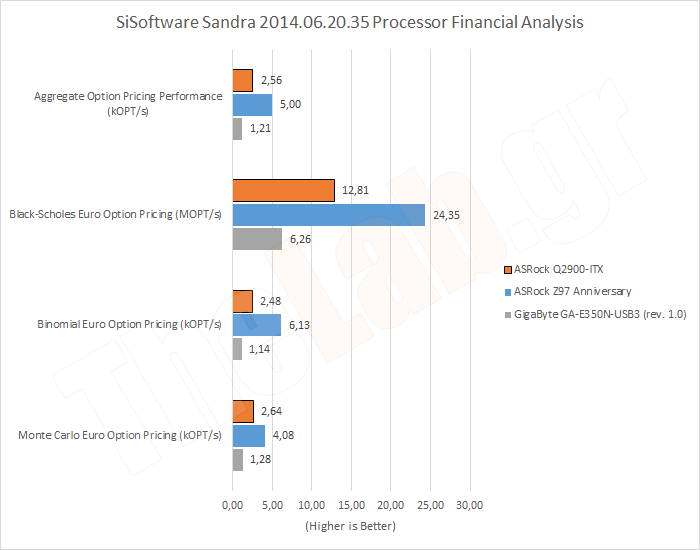Click the 5,00 axis tick label
The image size is (700, 550).
272,505
